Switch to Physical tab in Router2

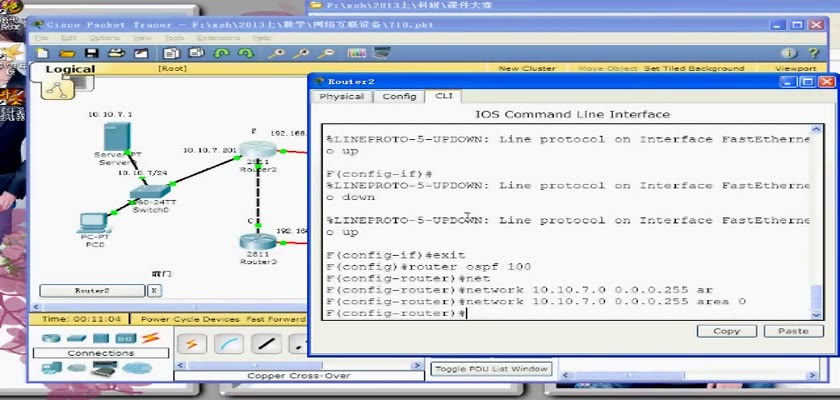341,96
